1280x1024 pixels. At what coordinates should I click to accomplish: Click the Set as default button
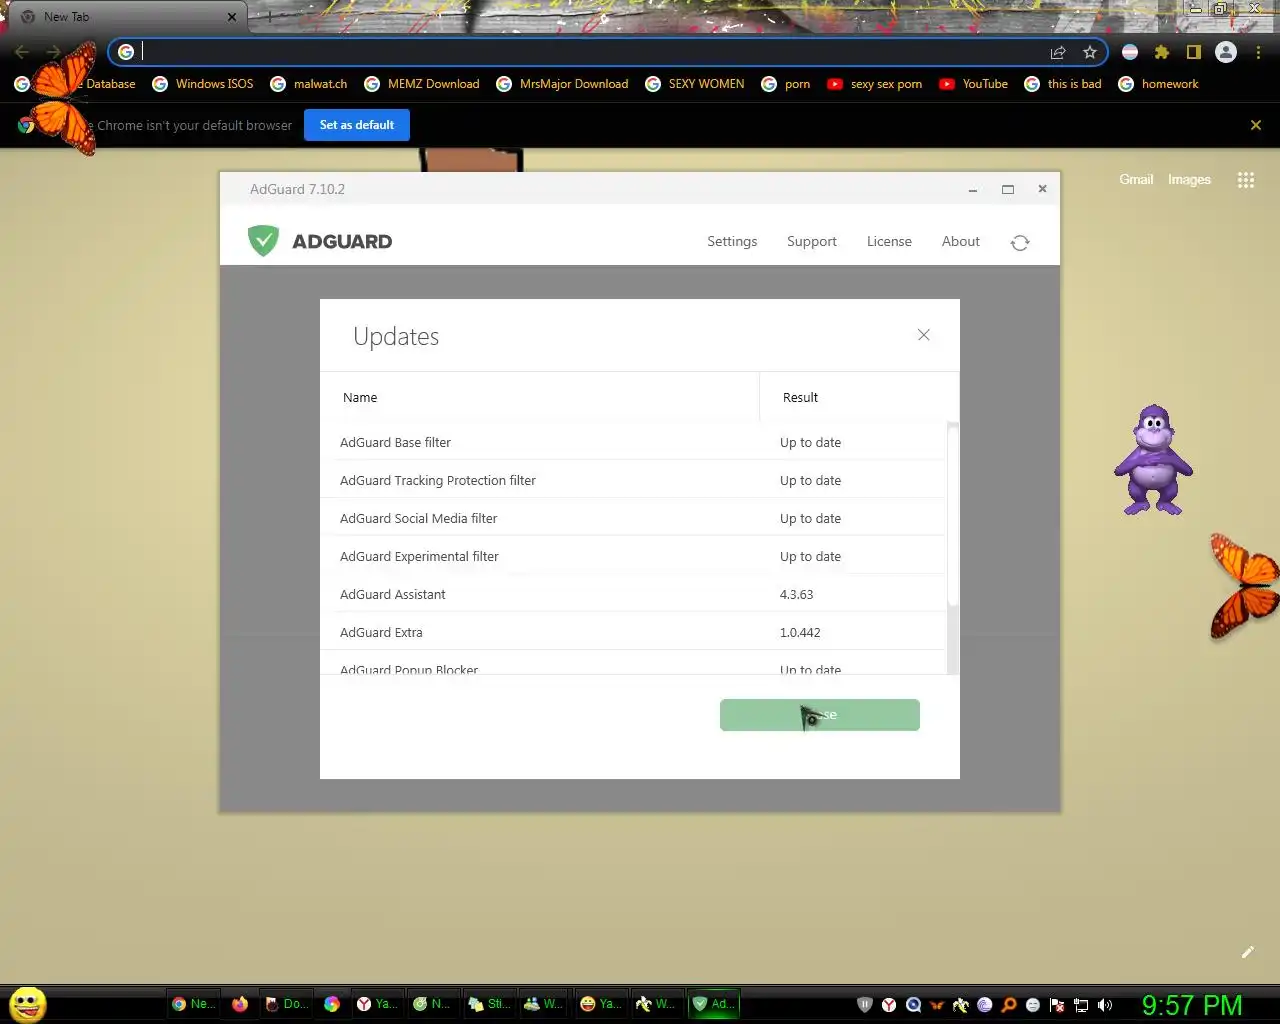click(x=357, y=125)
